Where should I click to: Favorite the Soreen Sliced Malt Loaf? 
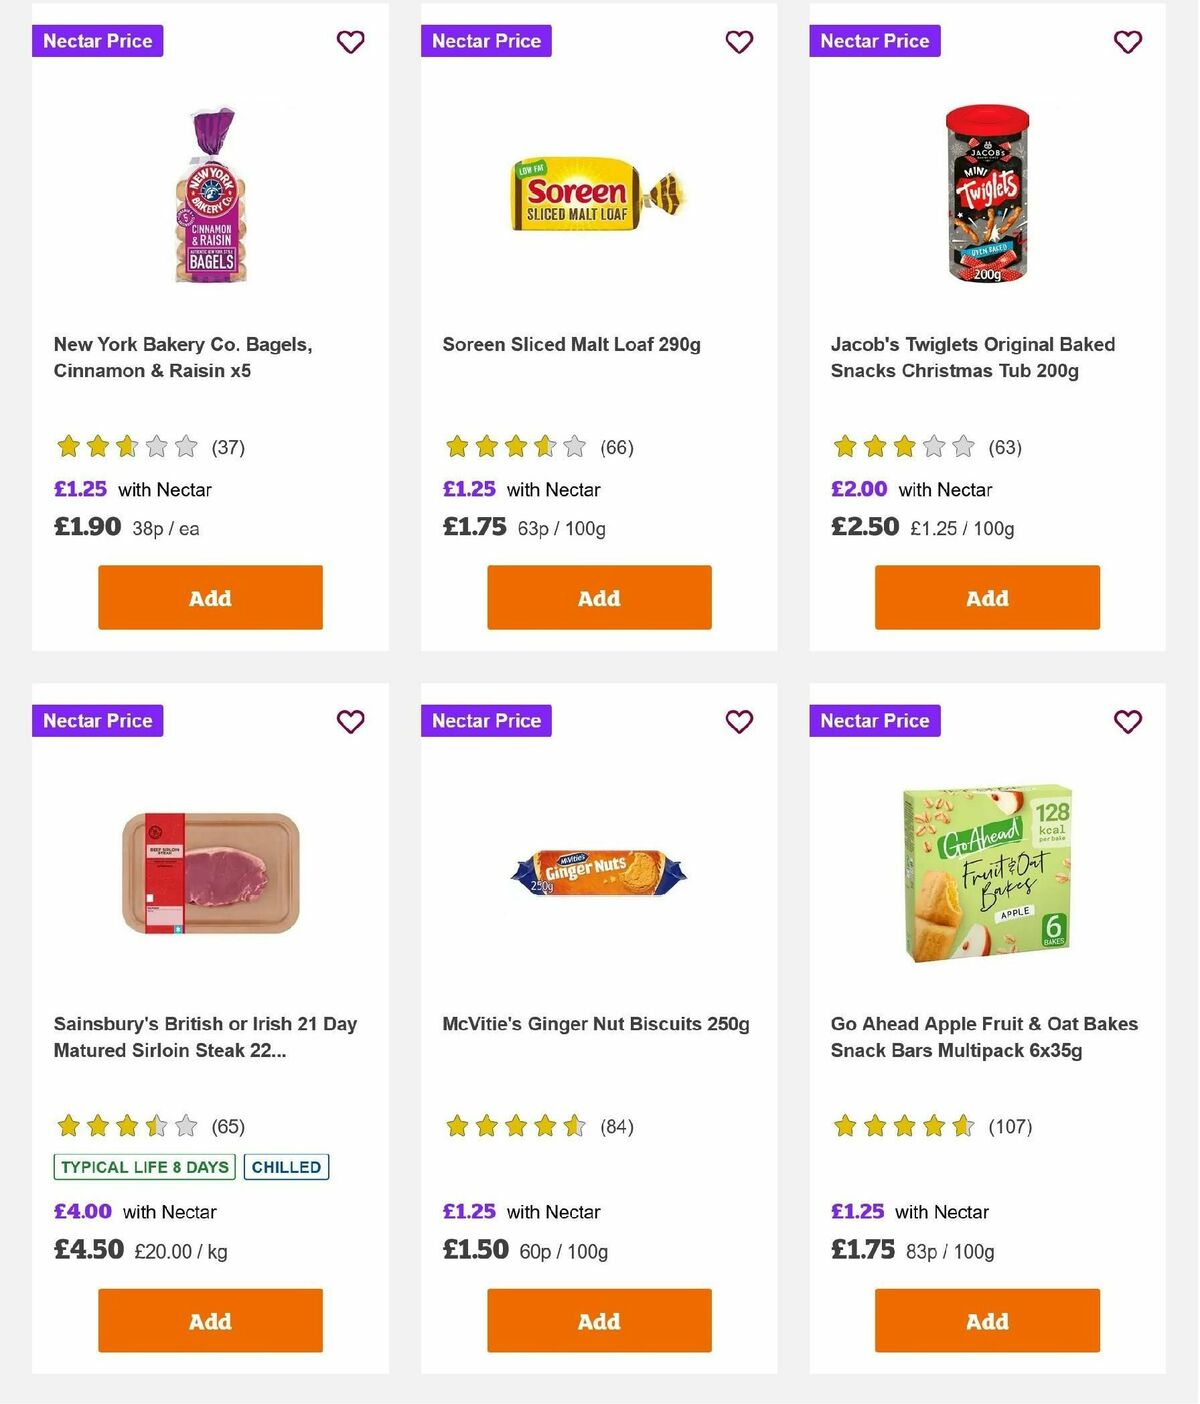pos(739,42)
